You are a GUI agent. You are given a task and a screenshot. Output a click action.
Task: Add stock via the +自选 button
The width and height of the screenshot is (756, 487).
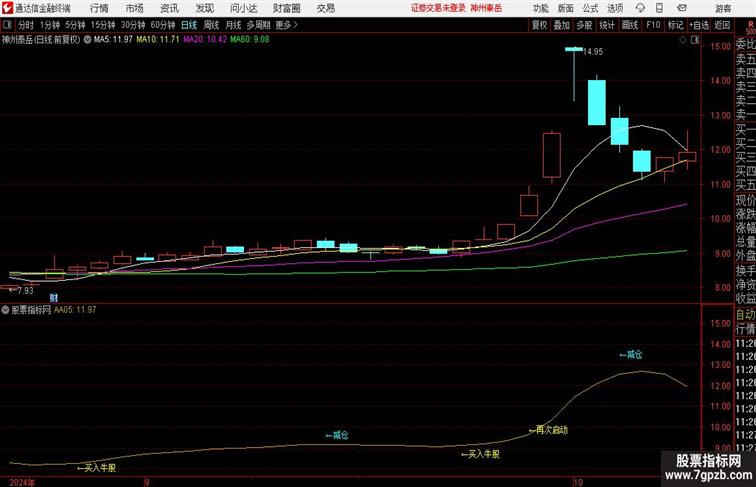point(699,25)
